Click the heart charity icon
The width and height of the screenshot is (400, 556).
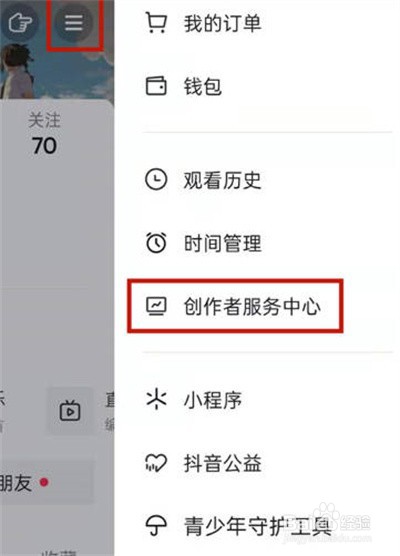[156, 463]
